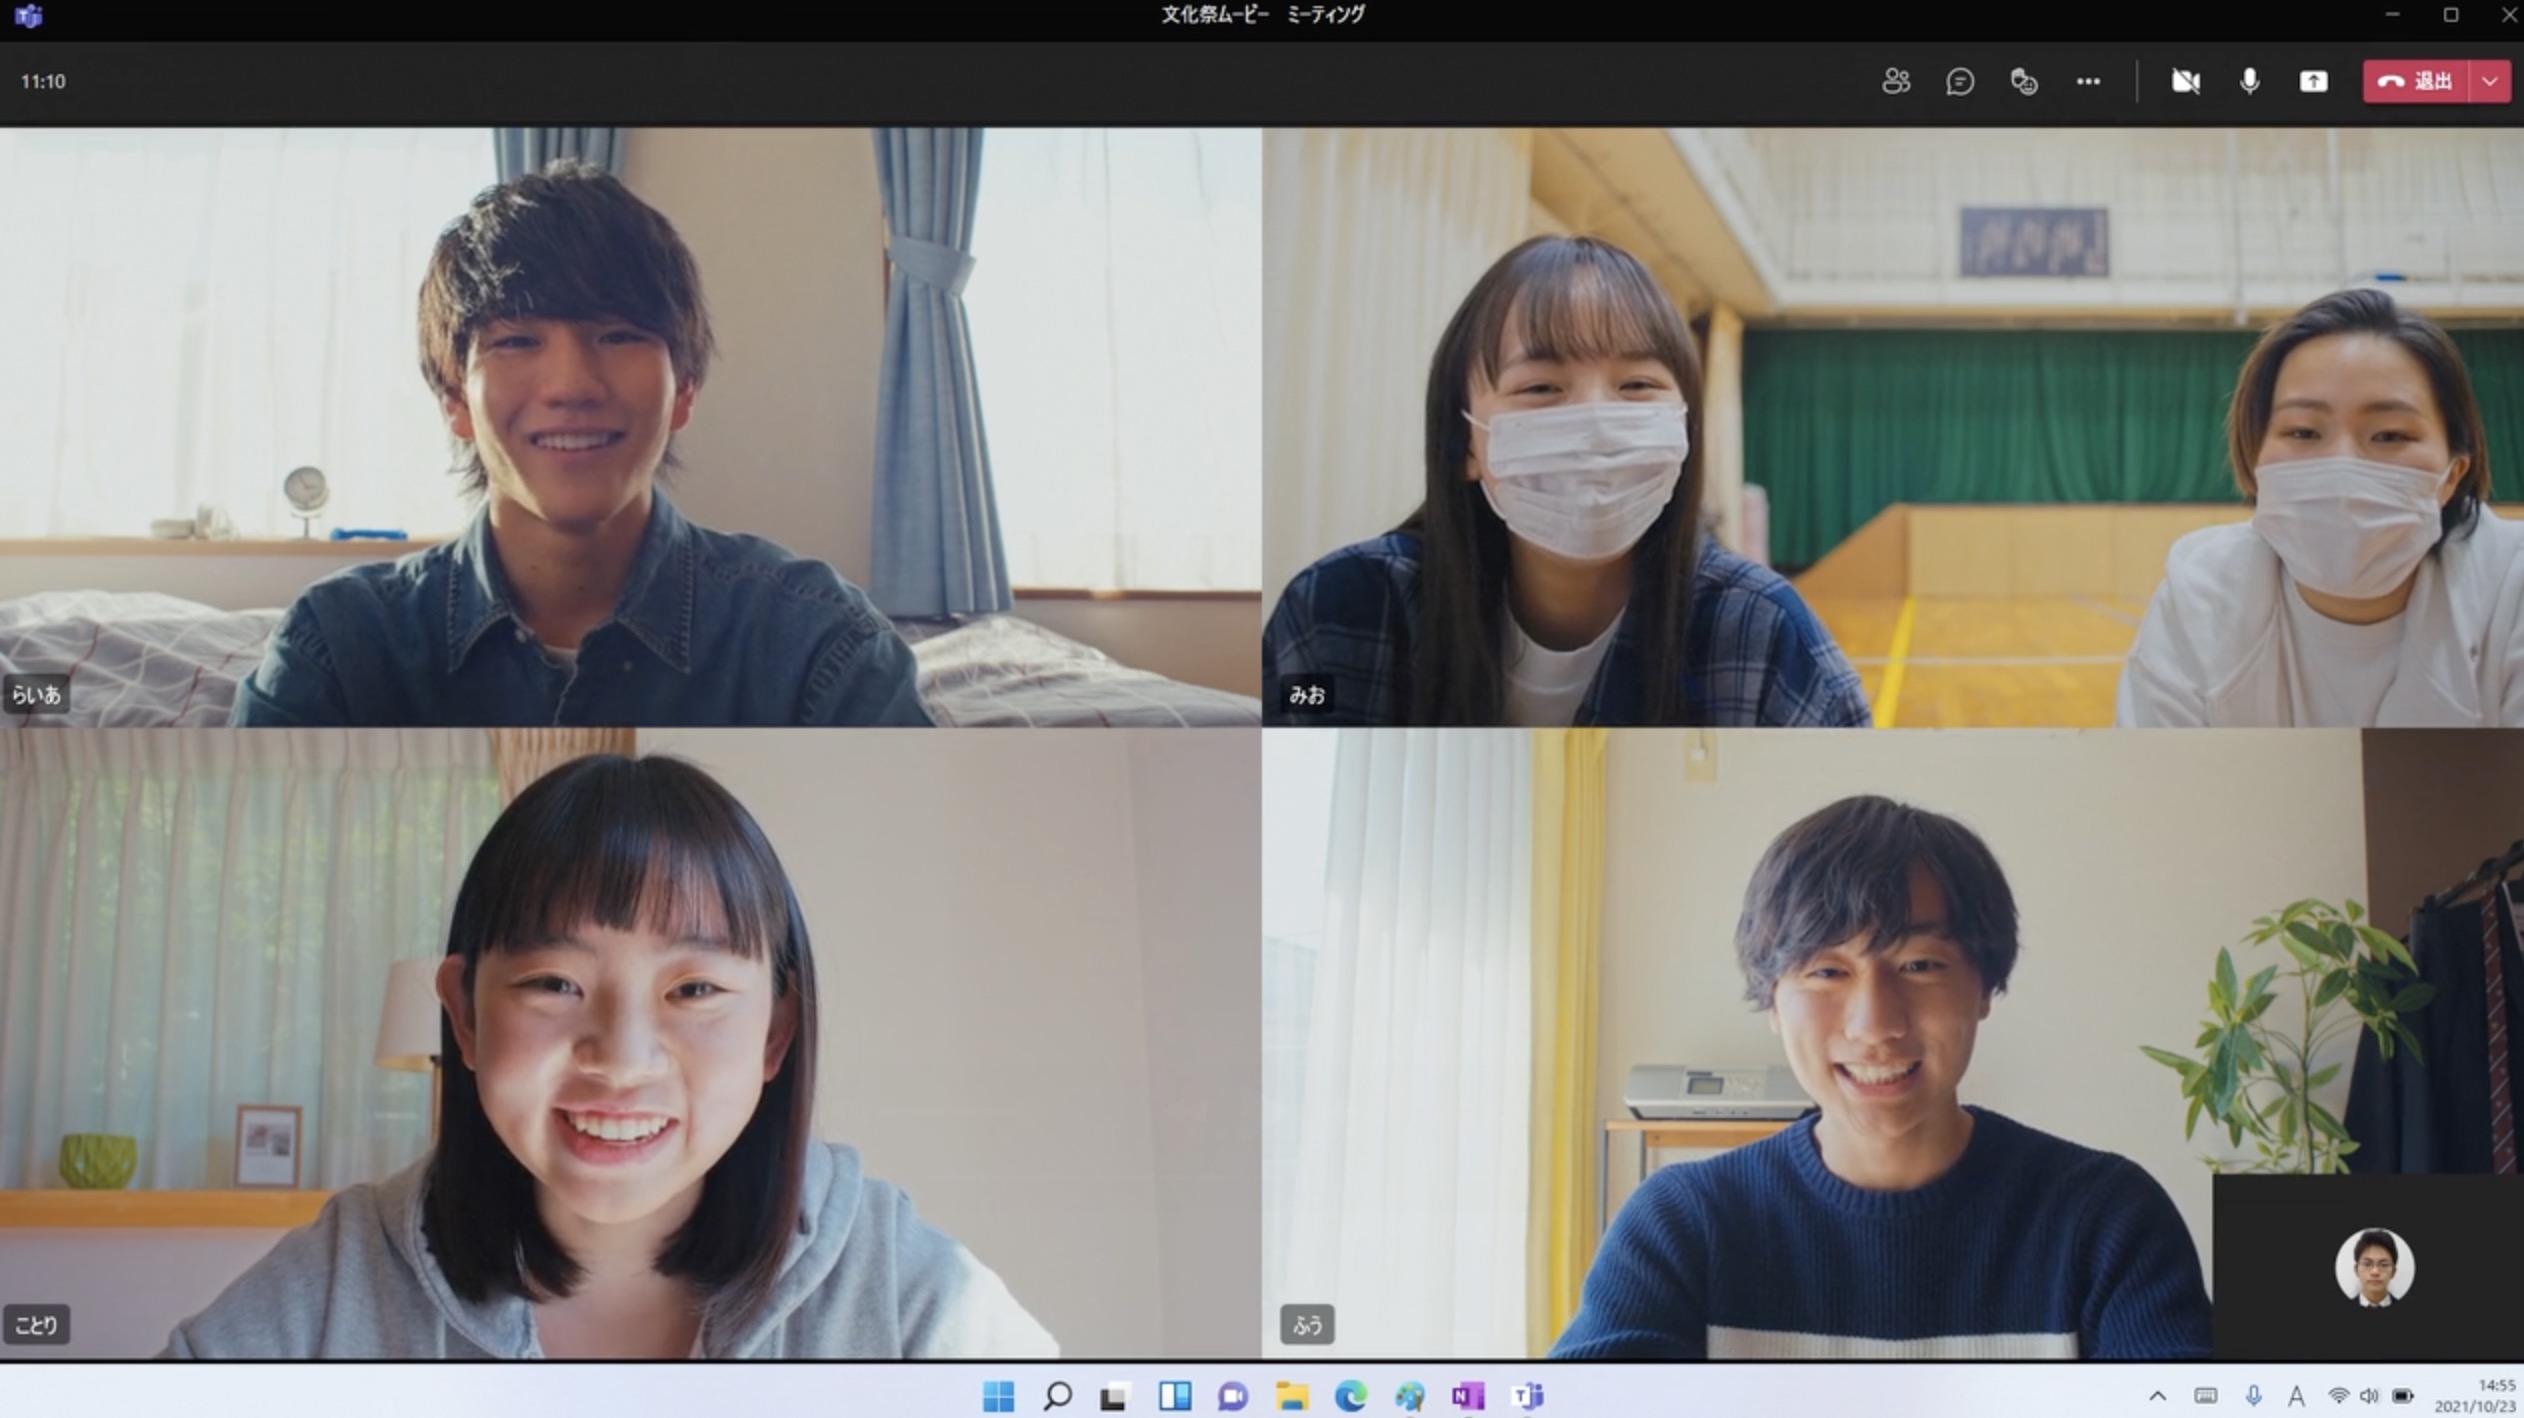Click the self-view avatar thumbnail
Screen dimensions: 2524x1418
[2374, 1267]
